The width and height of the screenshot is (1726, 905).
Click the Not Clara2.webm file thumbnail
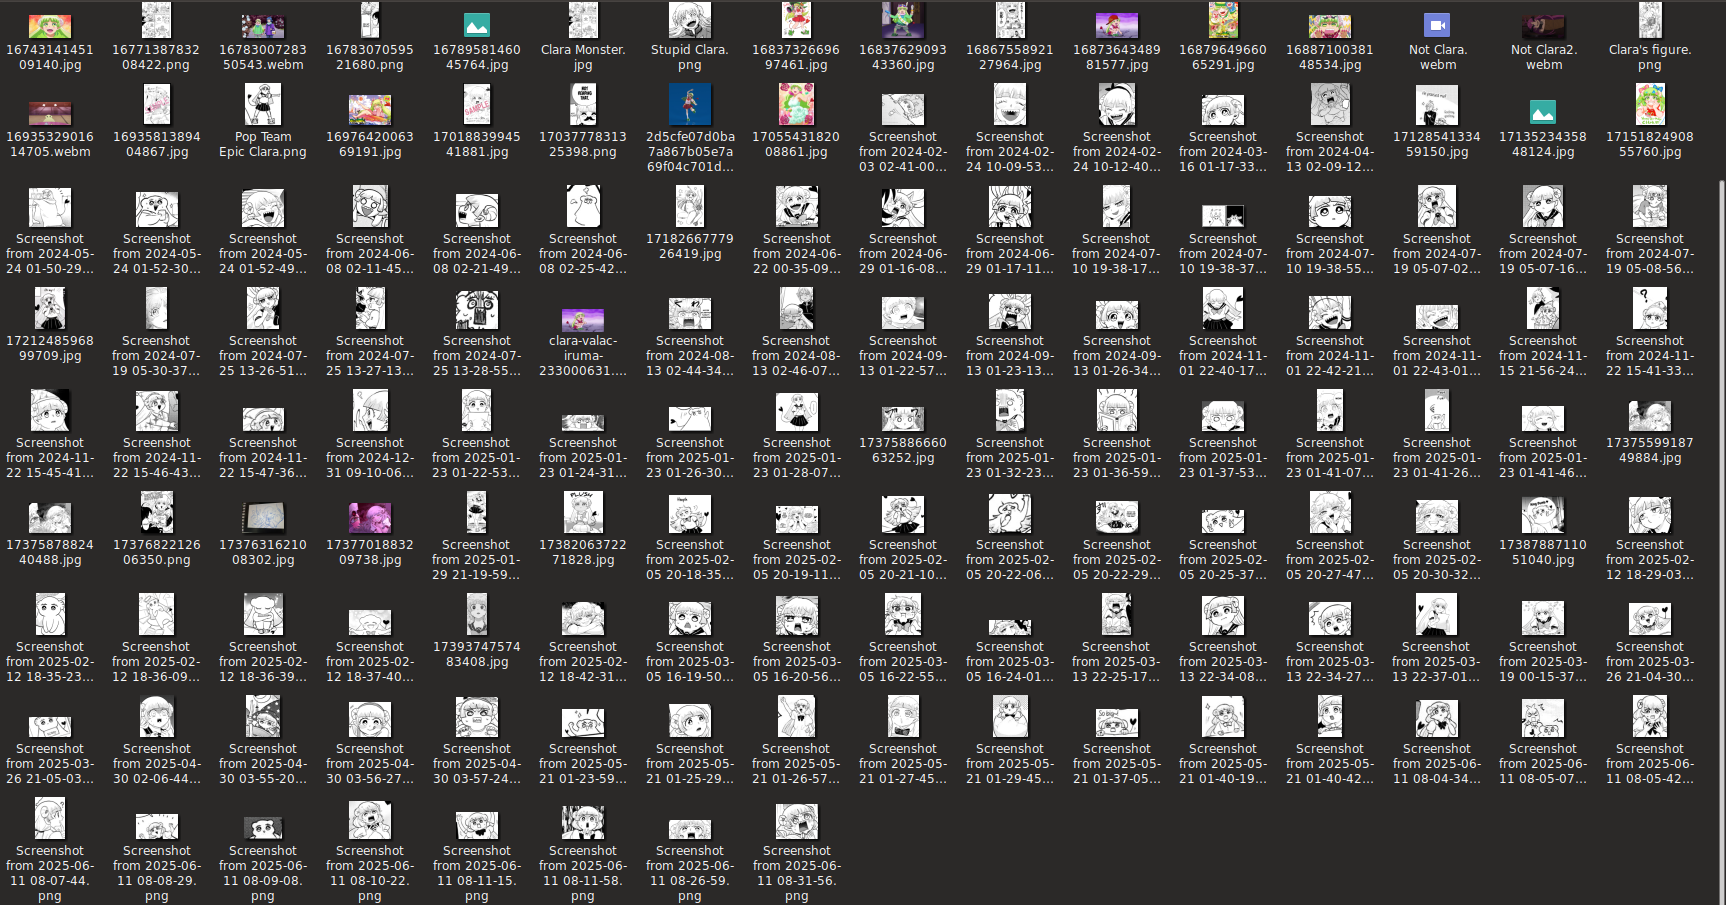click(x=1543, y=27)
